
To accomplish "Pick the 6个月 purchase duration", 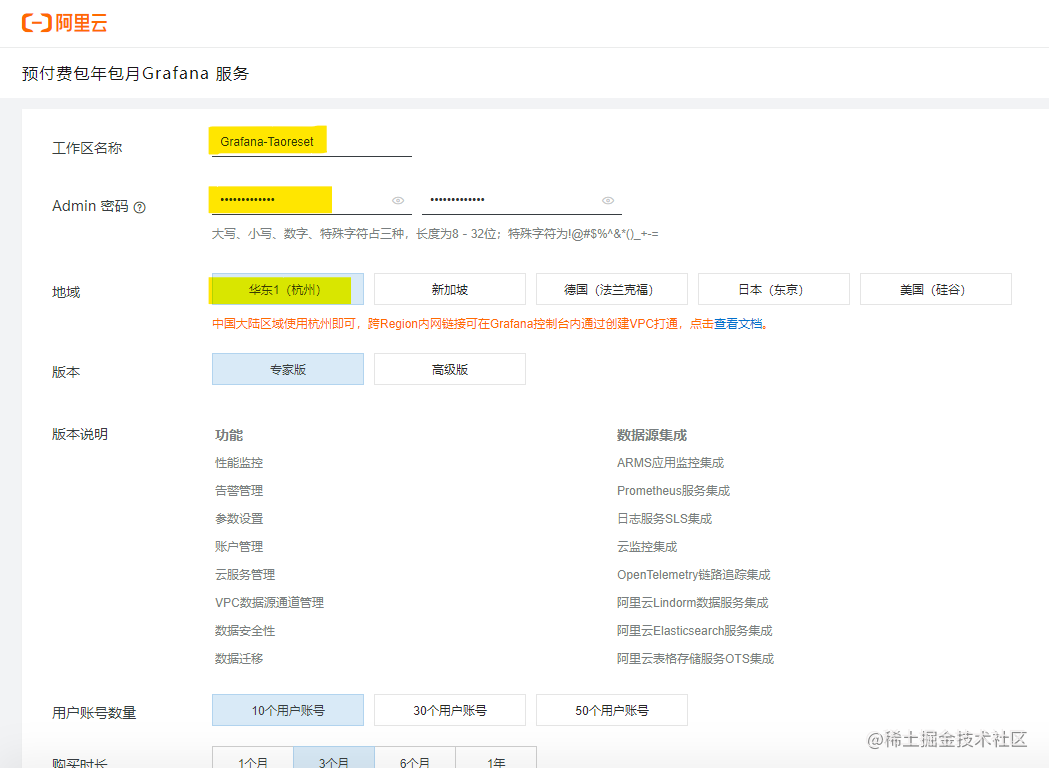I will (x=415, y=758).
